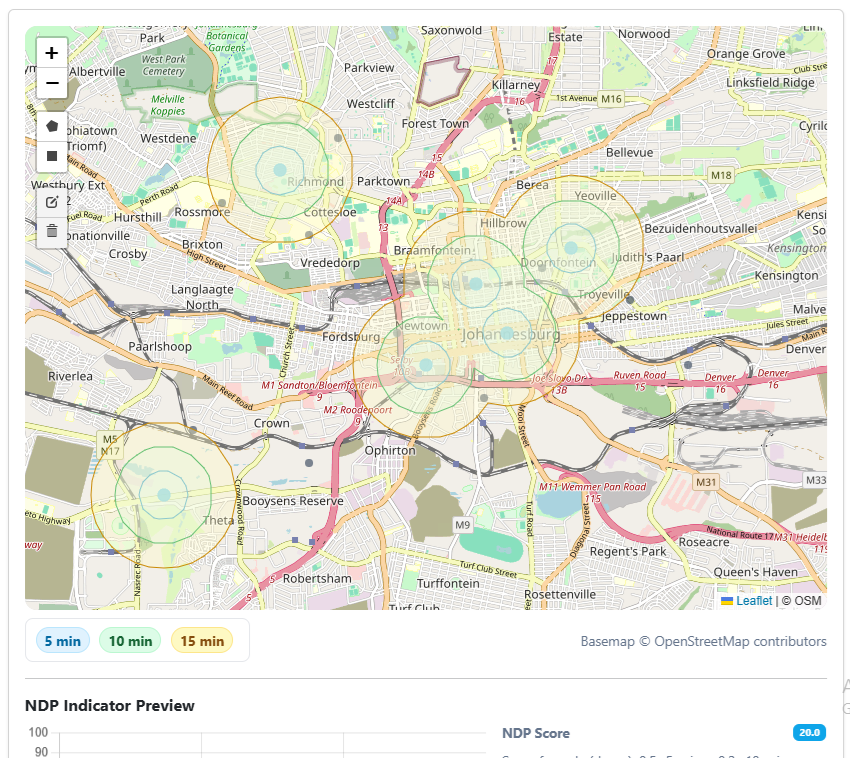850x758 pixels.
Task: Click the delete layers trash icon
Action: tap(52, 231)
